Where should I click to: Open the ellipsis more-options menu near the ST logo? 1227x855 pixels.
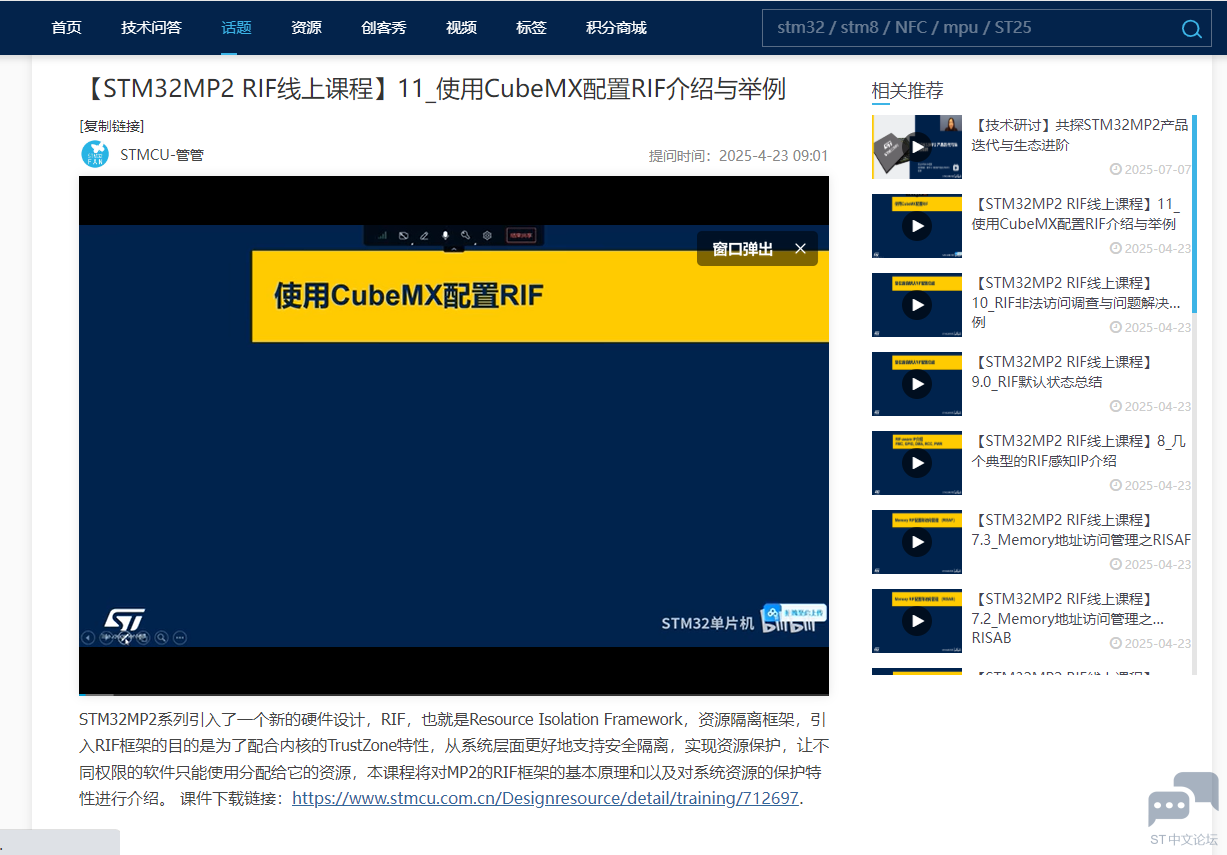pos(180,638)
